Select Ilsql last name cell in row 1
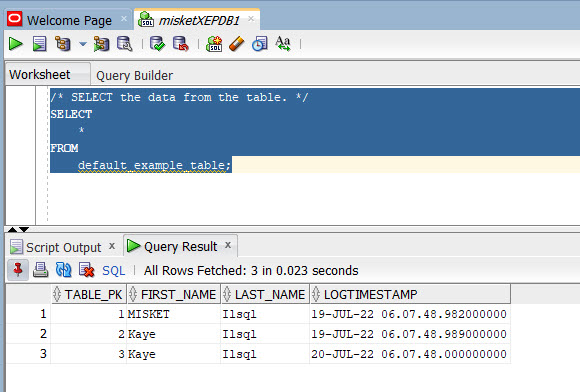 point(265,314)
